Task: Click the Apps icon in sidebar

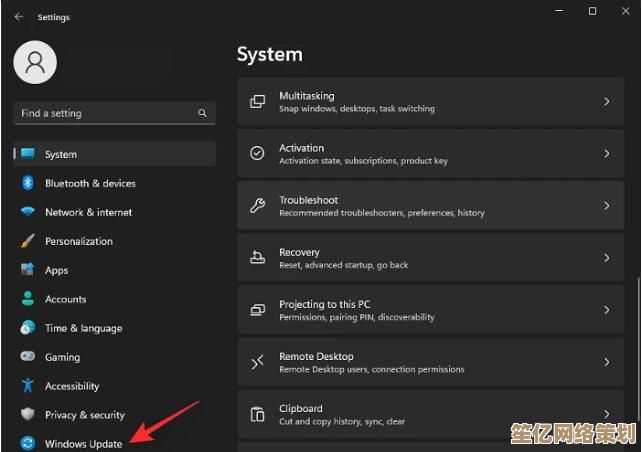Action: pyautogui.click(x=27, y=269)
